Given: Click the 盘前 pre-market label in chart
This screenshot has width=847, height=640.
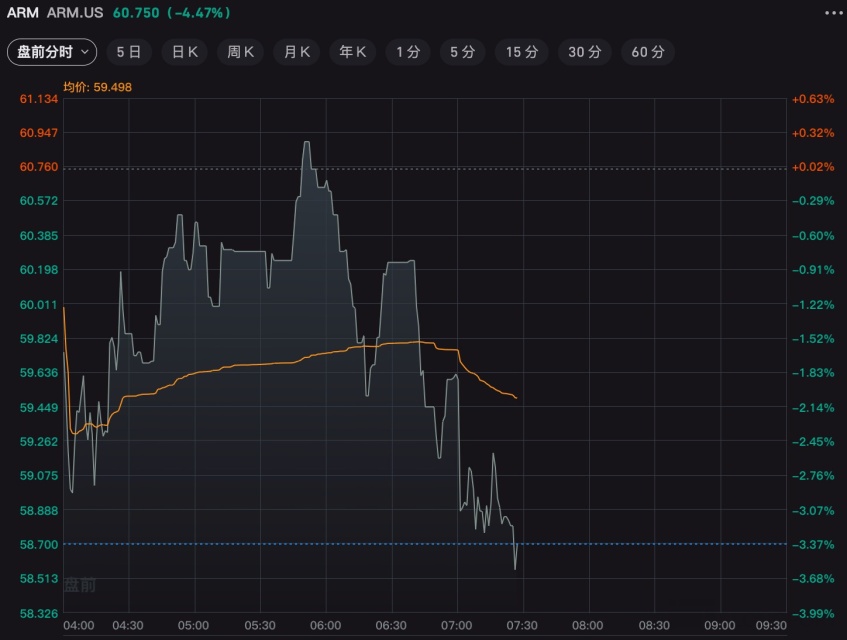Looking at the screenshot, I should (80, 585).
